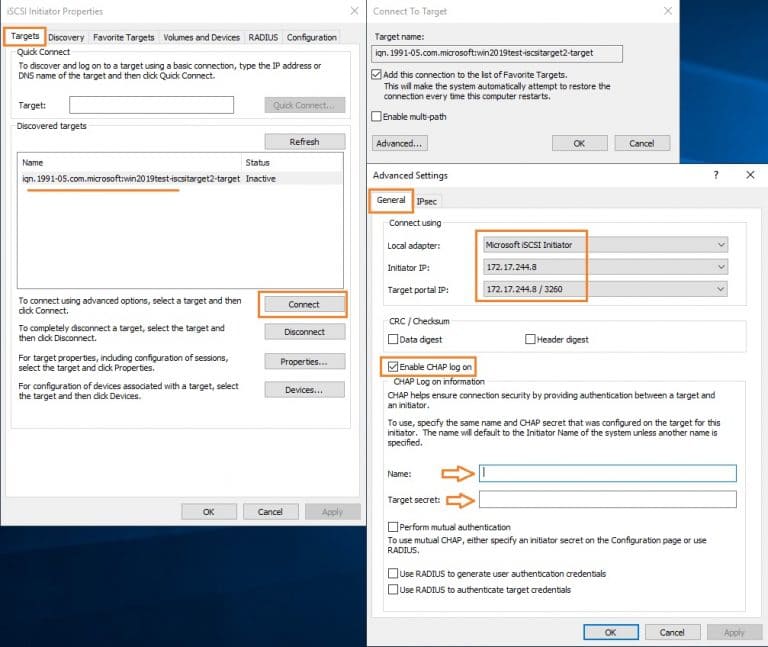Go to the Volumes and Devices tab
Viewport: 768px width, 647px height.
[201, 37]
